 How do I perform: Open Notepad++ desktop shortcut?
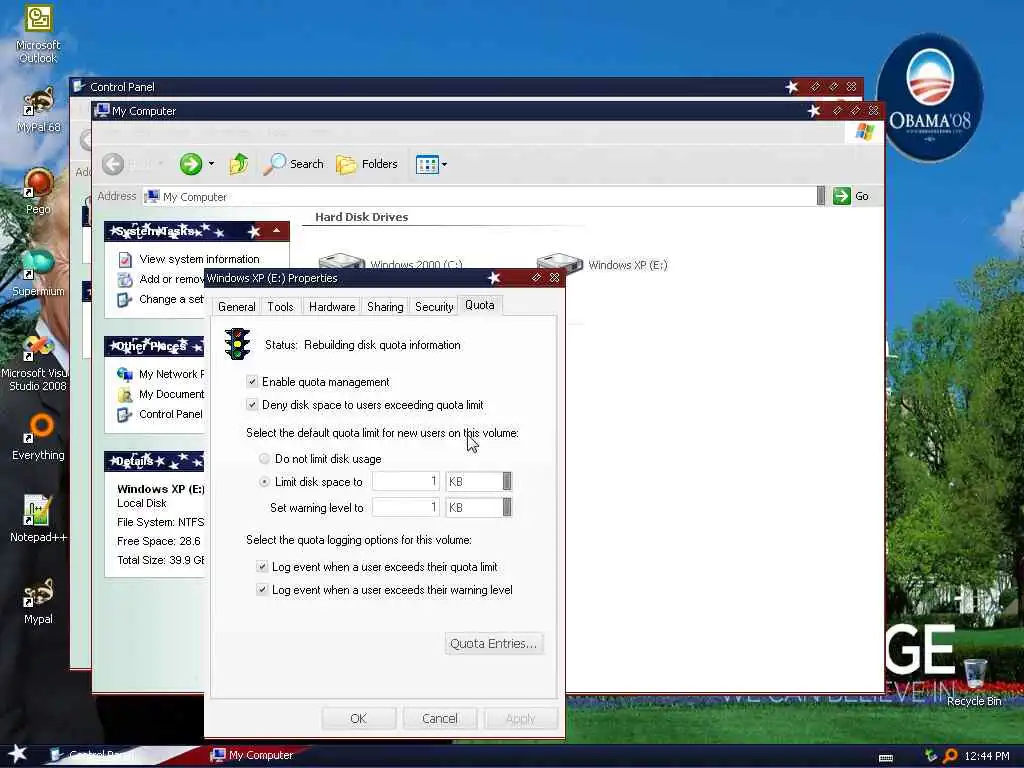[x=38, y=519]
